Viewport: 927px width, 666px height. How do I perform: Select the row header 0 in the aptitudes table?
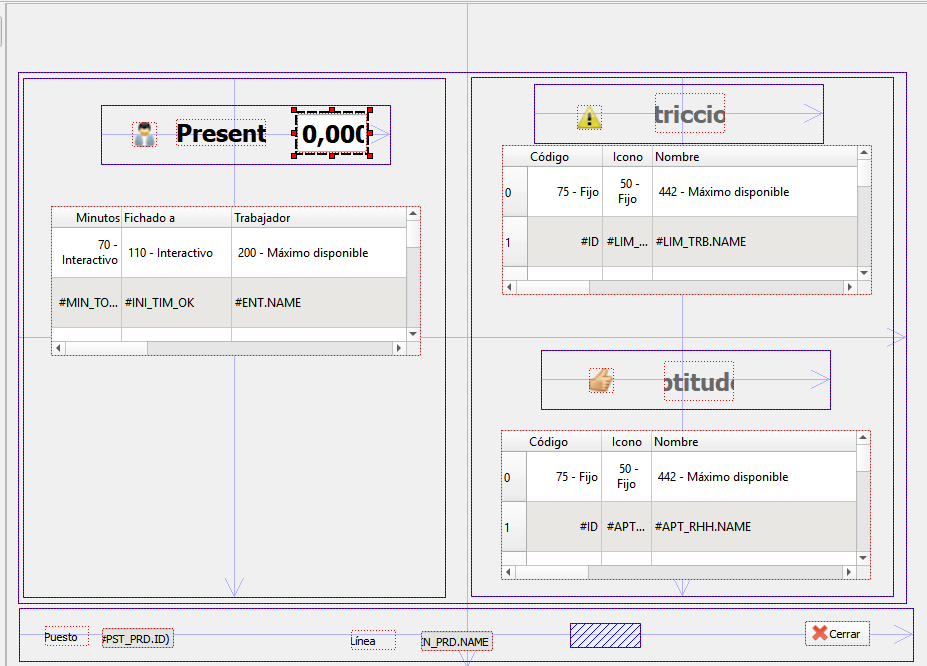pos(514,476)
